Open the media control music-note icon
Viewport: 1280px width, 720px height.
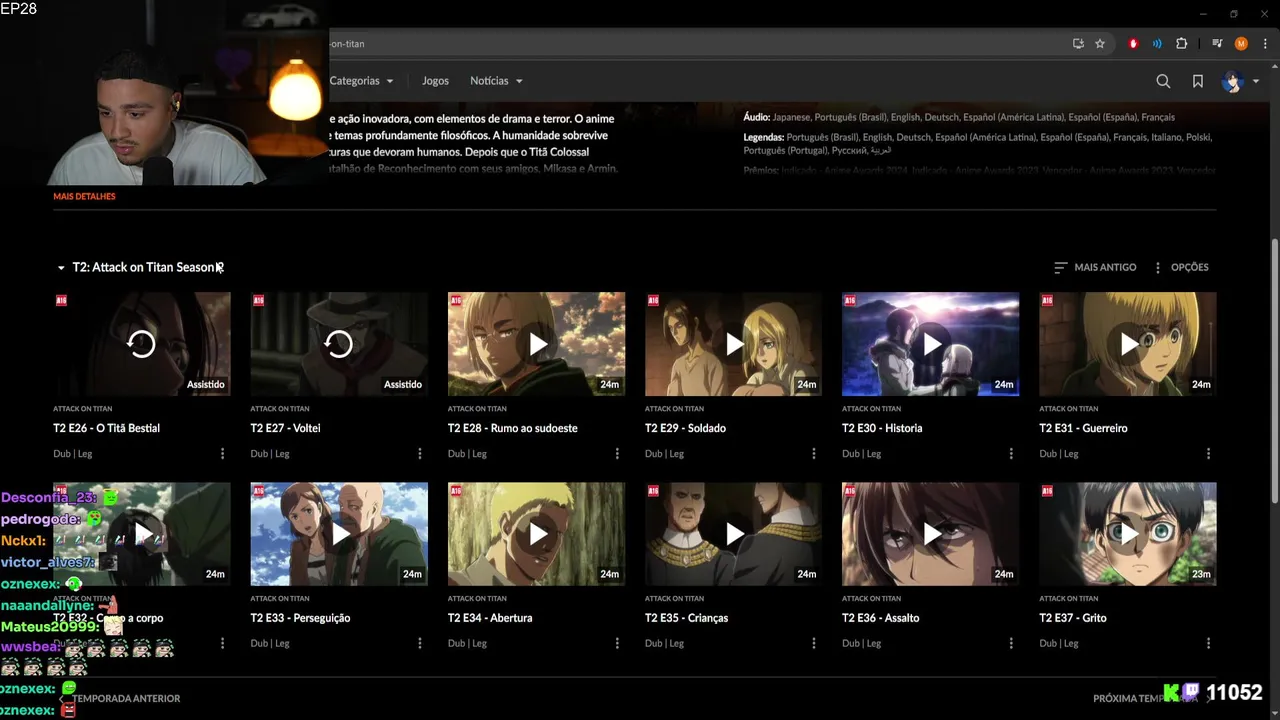tap(1217, 44)
